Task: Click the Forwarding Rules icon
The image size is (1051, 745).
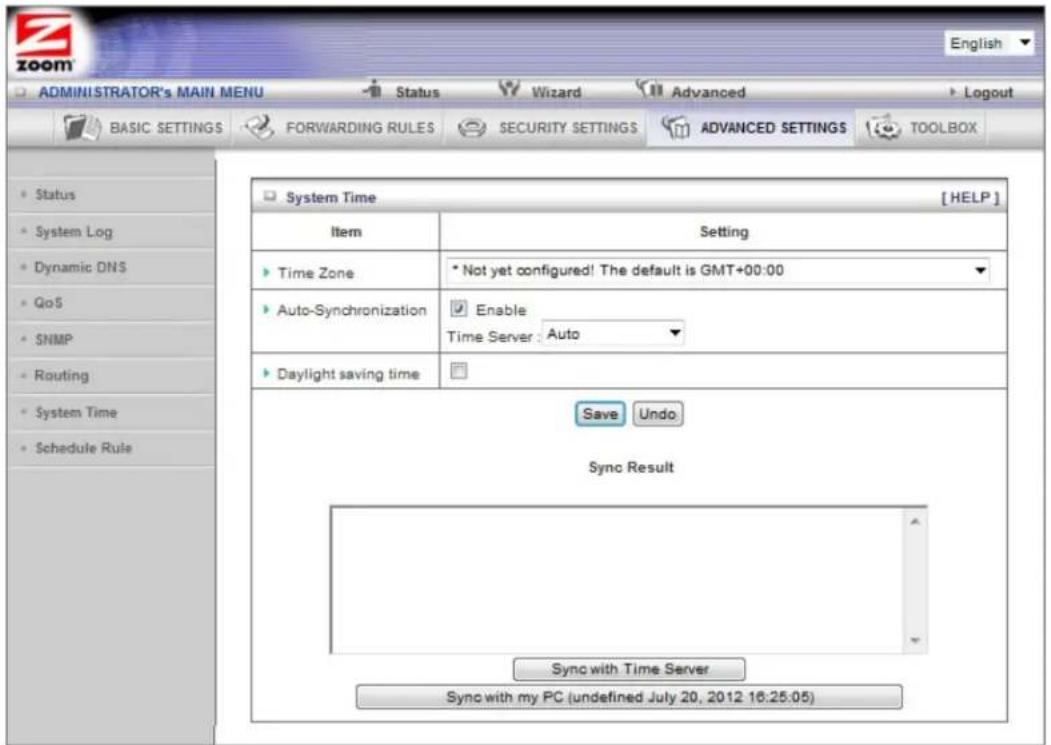Action: click(258, 127)
